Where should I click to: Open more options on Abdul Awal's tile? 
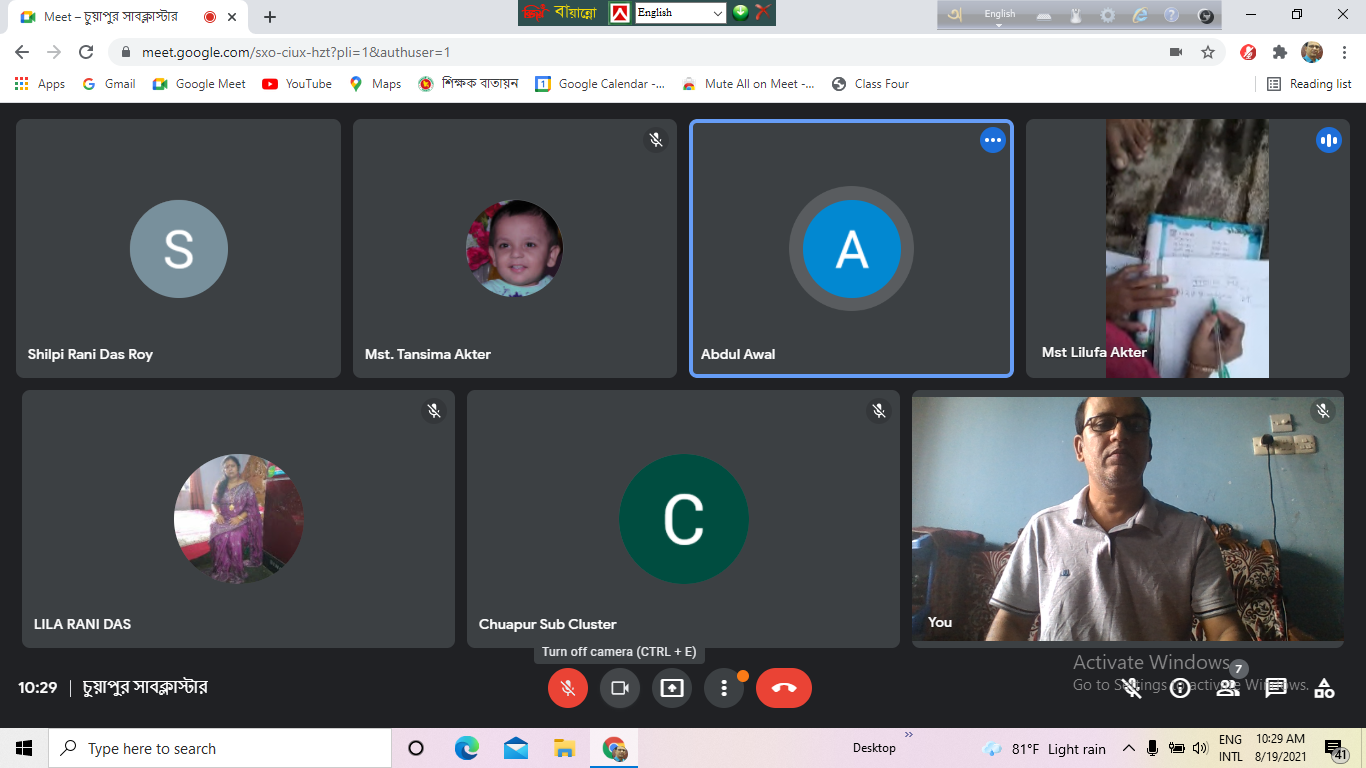[x=993, y=141]
